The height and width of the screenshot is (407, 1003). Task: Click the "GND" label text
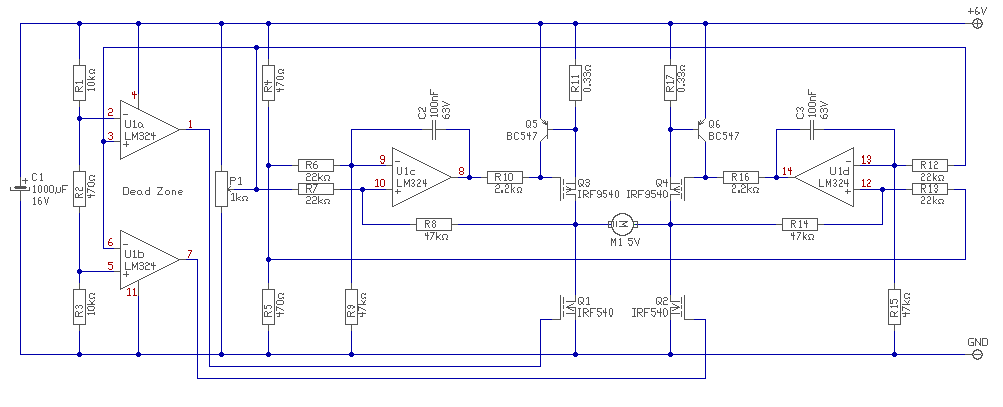pos(978,342)
